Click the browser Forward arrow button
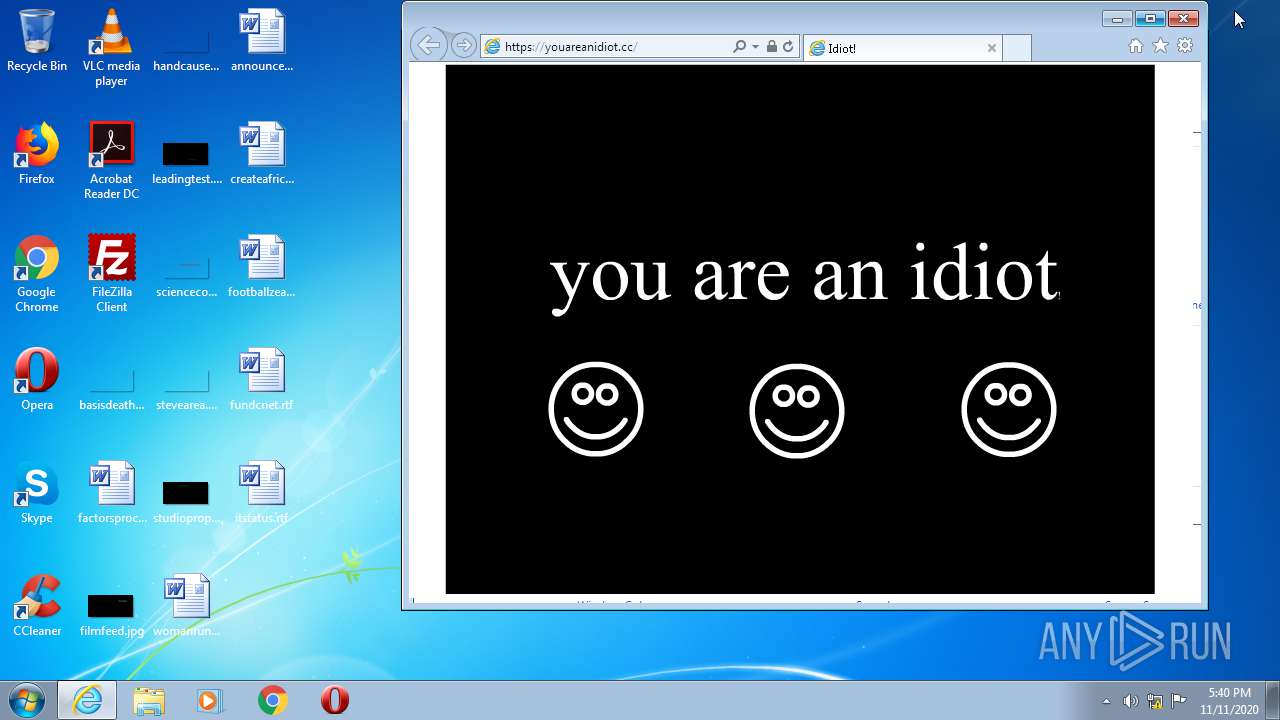Screen dimensions: 1280x720 click(463, 46)
